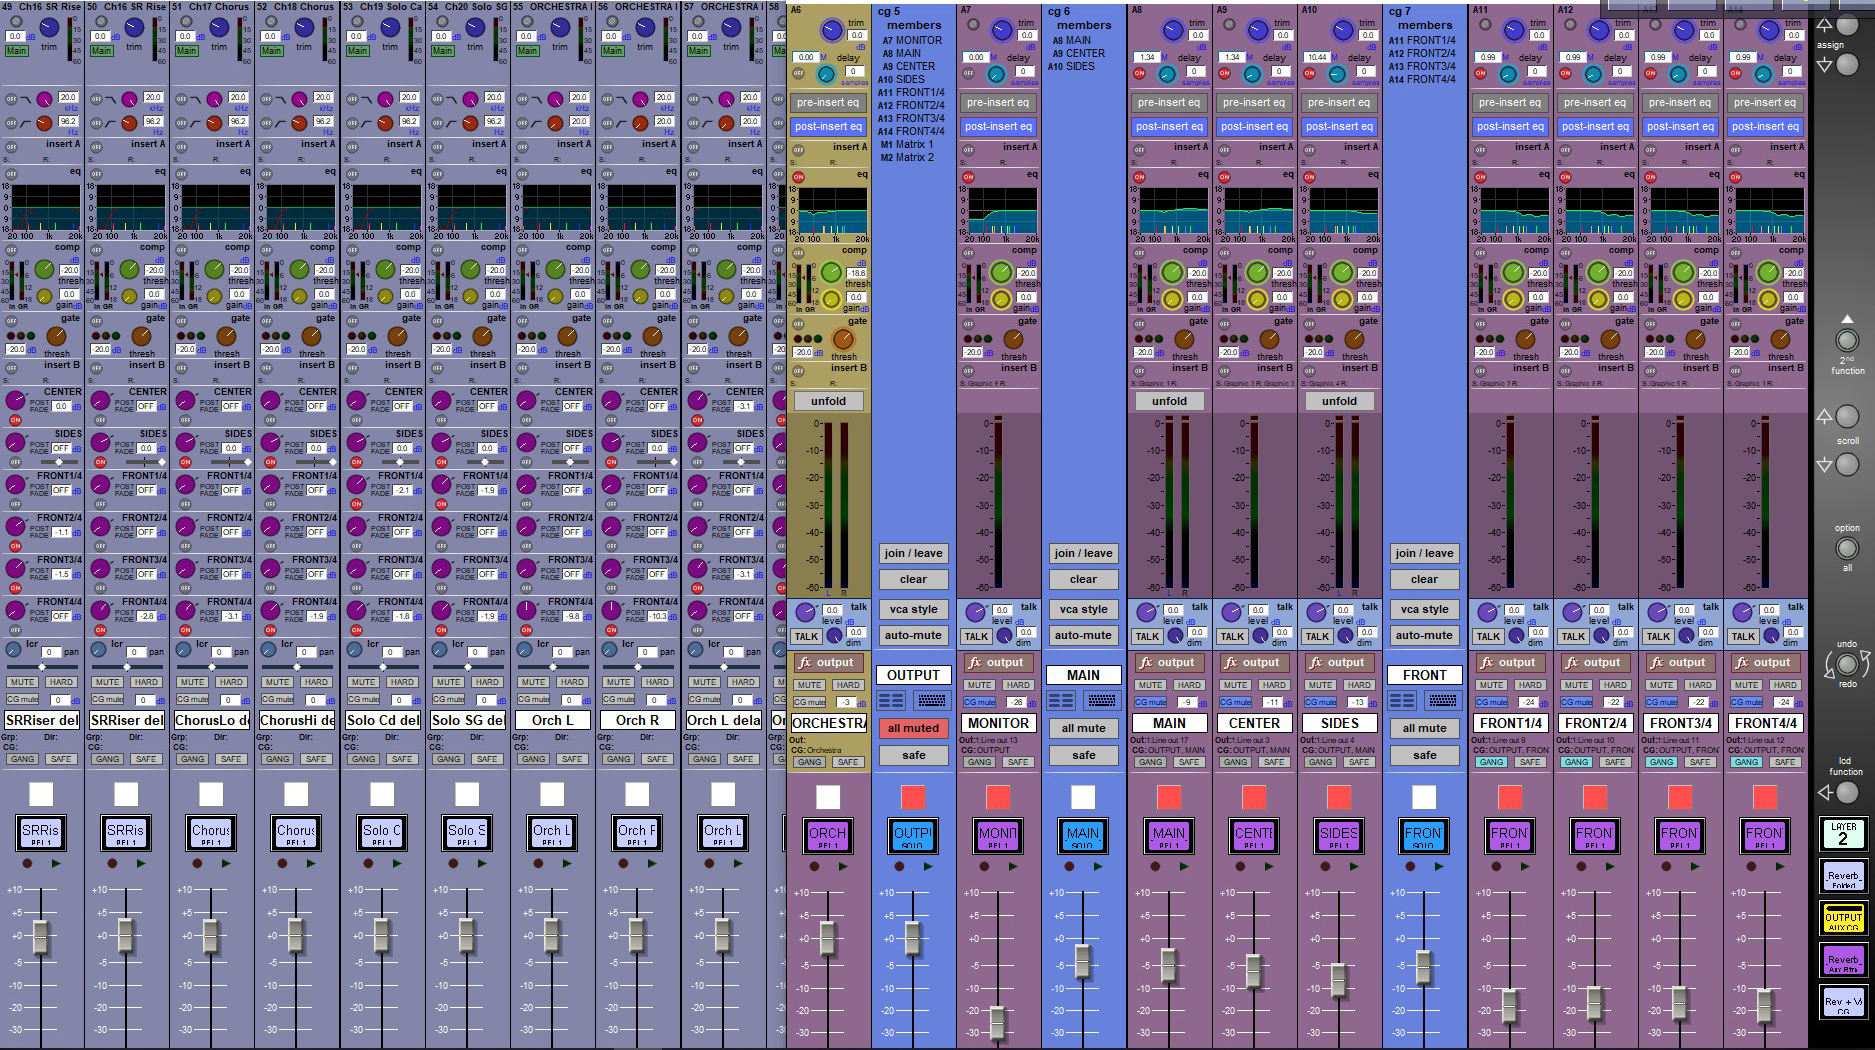The width and height of the screenshot is (1875, 1050).
Task: Unfold the MAIN A8 channel
Action: click(x=1168, y=401)
